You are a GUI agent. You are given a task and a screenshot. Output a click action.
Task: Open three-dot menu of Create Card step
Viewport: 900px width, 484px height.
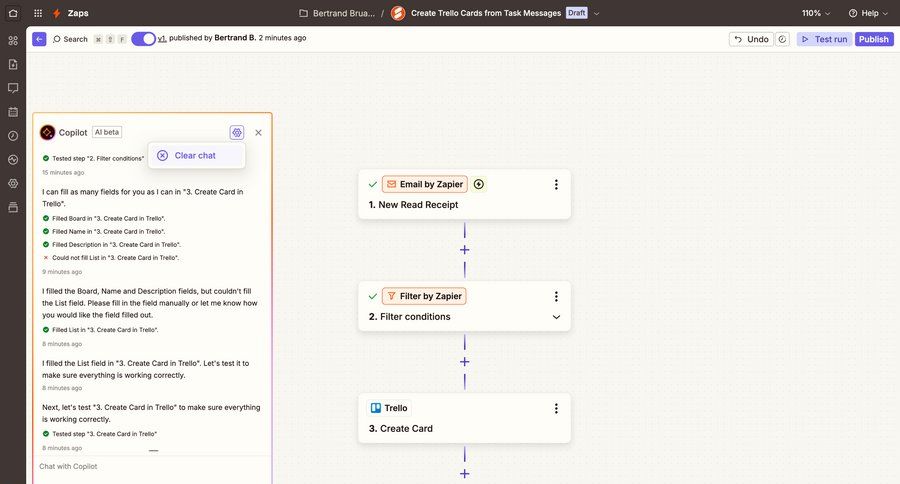pyautogui.click(x=556, y=408)
